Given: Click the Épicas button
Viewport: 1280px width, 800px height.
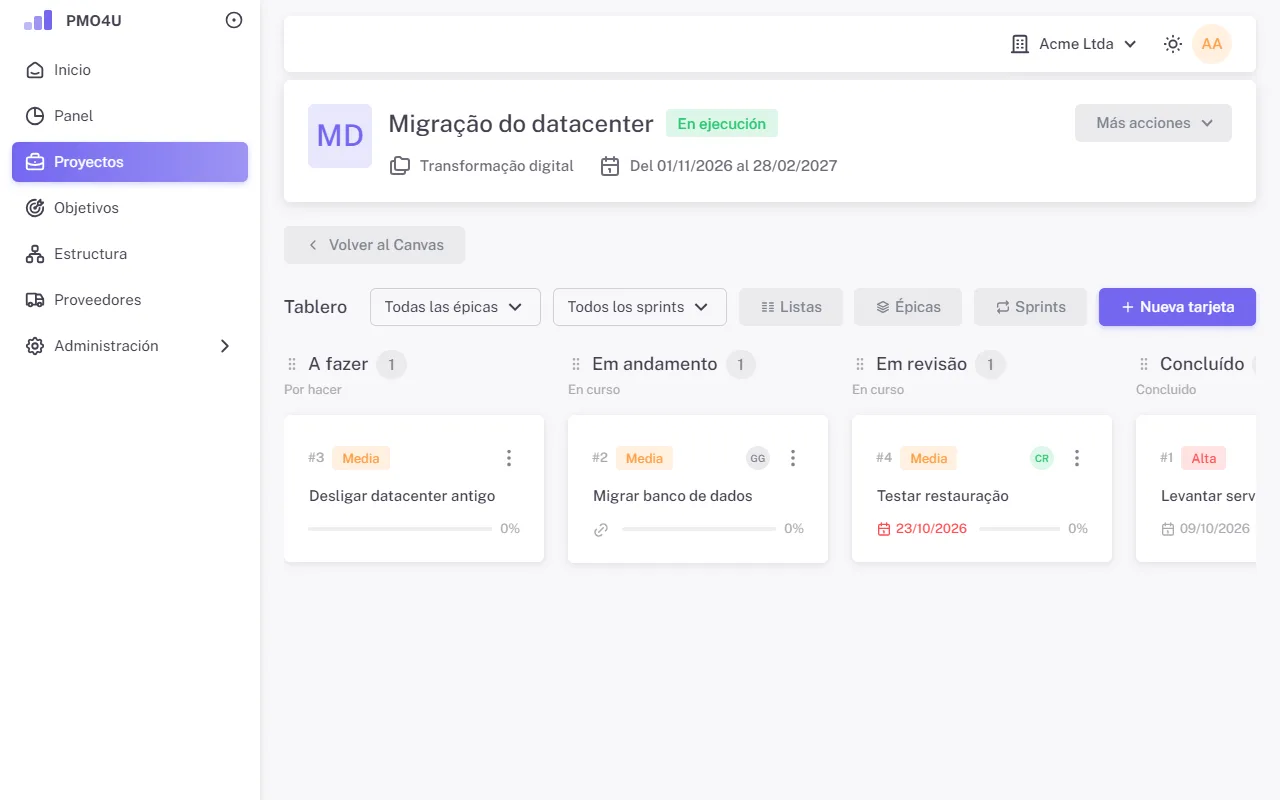Looking at the screenshot, I should [x=908, y=307].
